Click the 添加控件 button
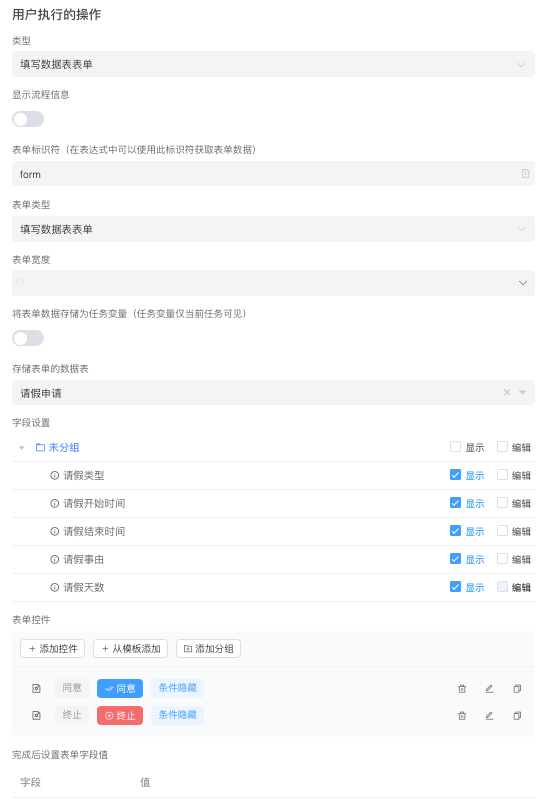Screen dimensions: 551x808 click(53, 648)
